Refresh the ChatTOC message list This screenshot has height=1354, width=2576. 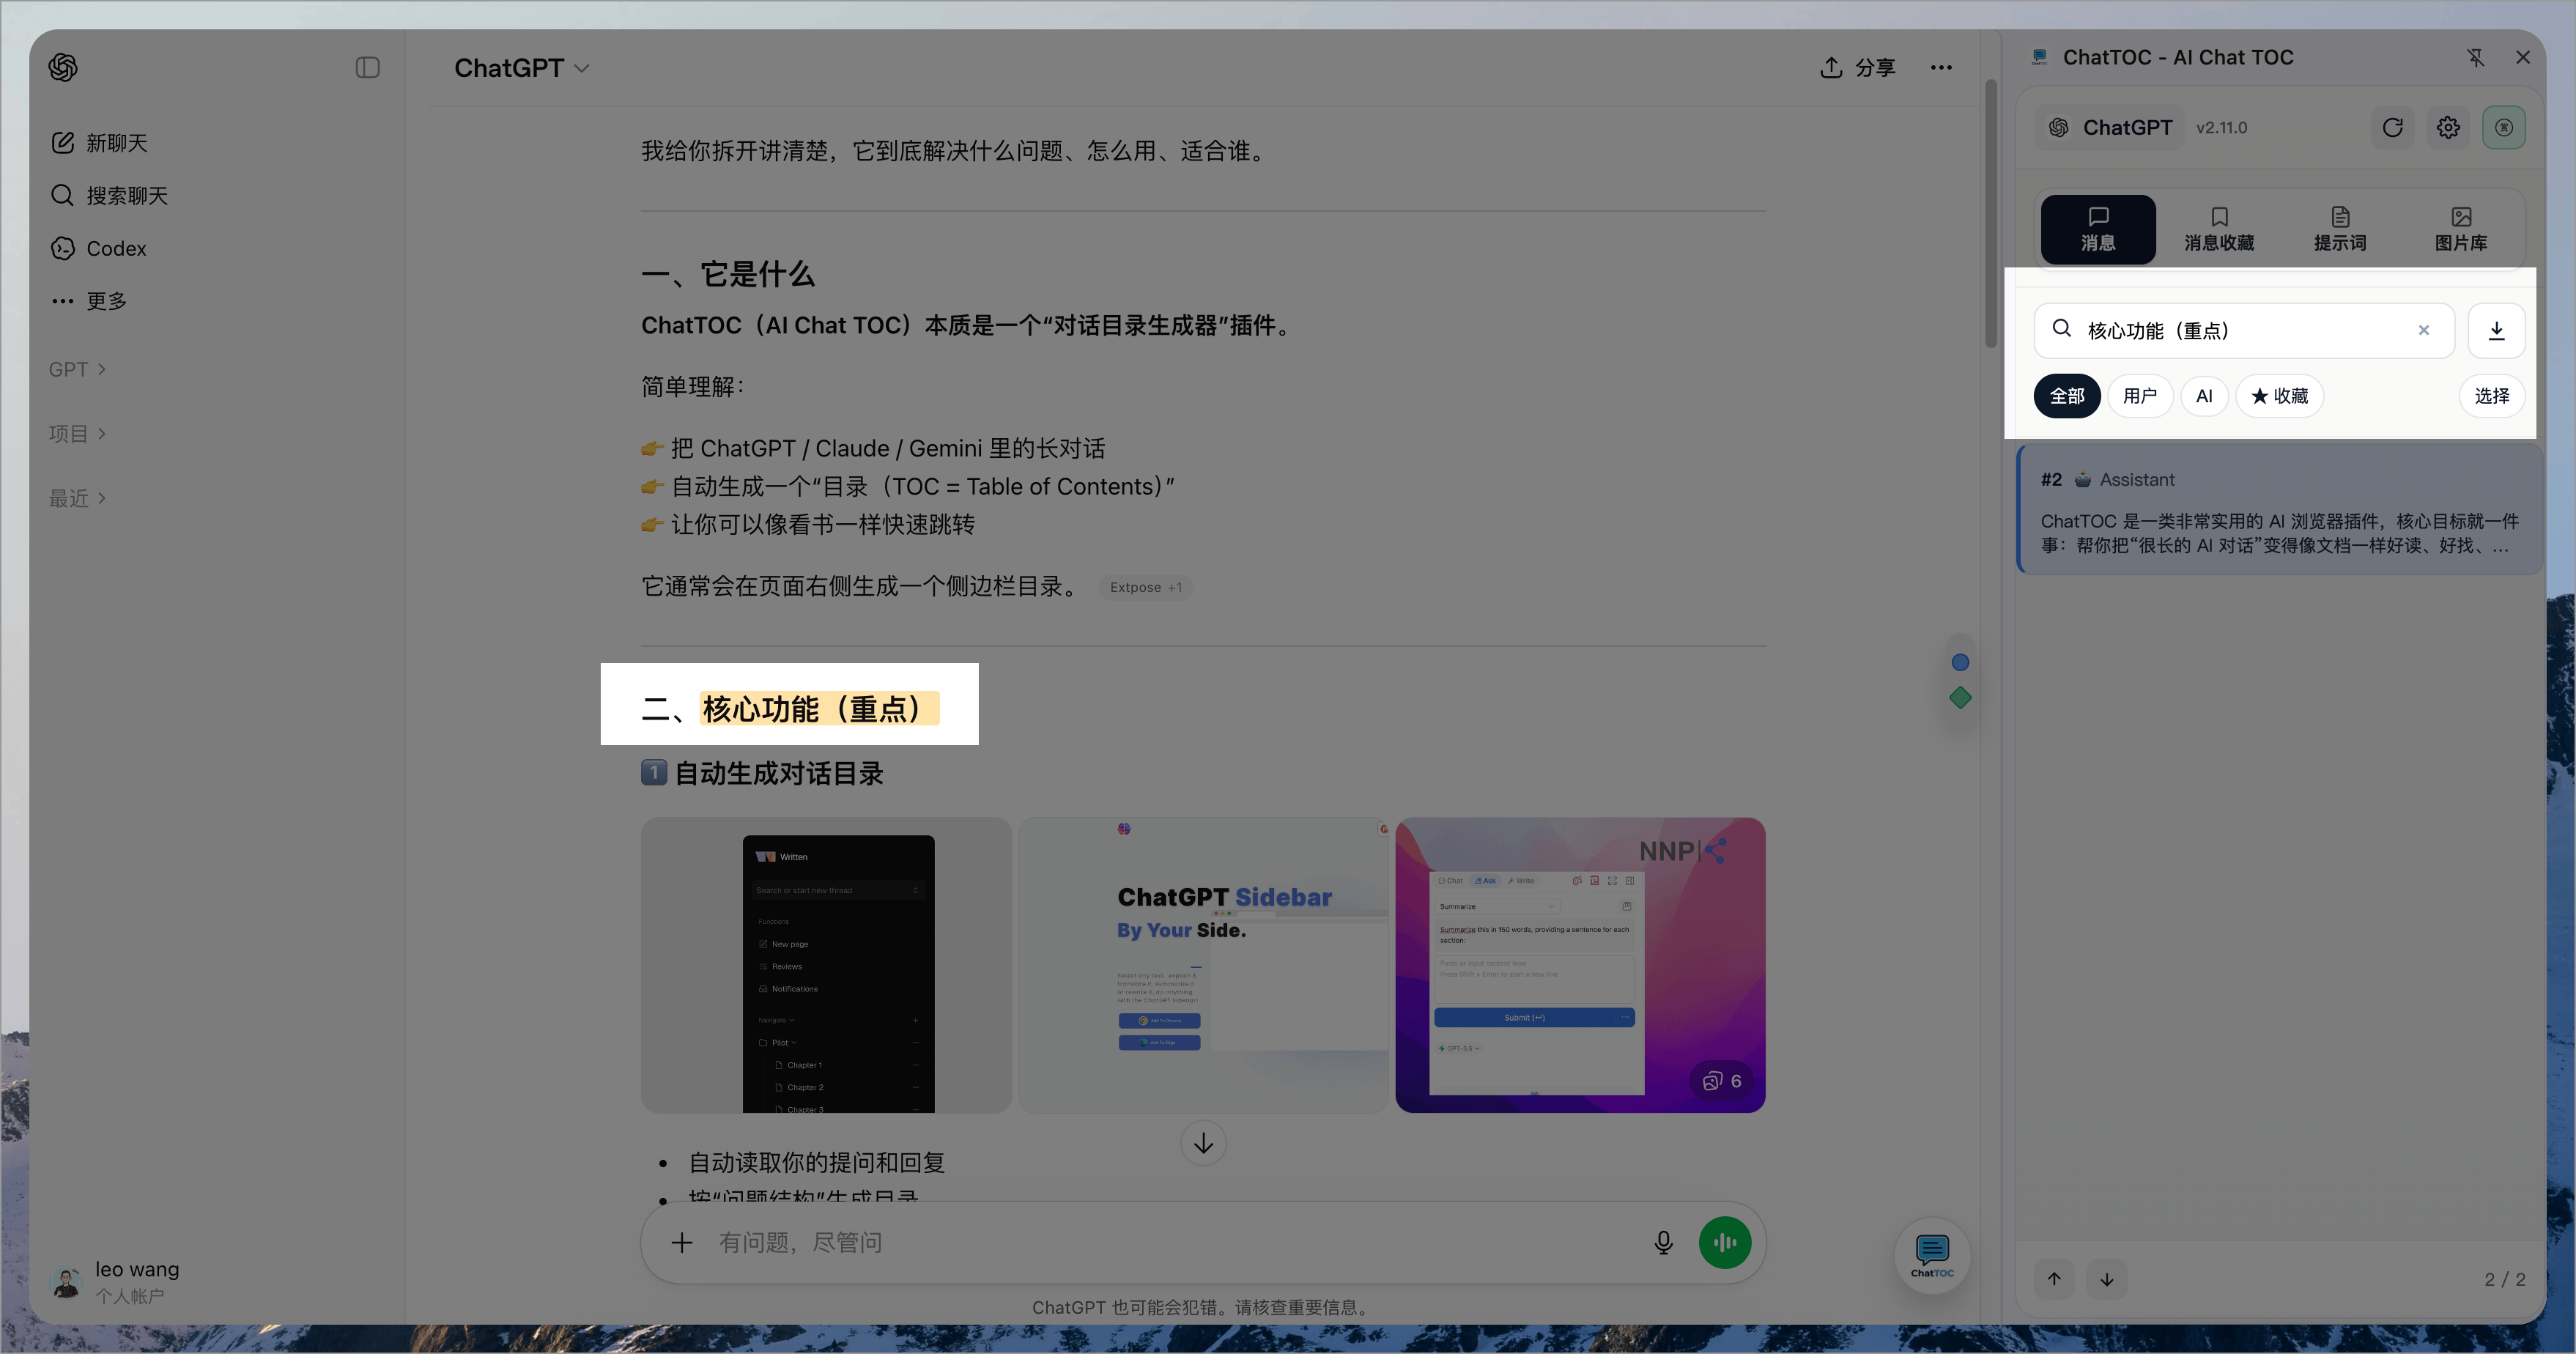click(x=2393, y=127)
